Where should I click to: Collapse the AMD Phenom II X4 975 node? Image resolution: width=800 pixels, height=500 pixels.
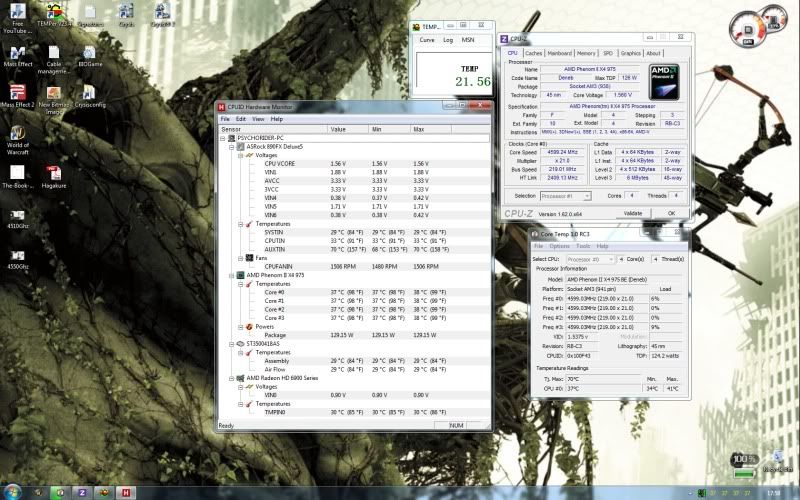(x=232, y=275)
